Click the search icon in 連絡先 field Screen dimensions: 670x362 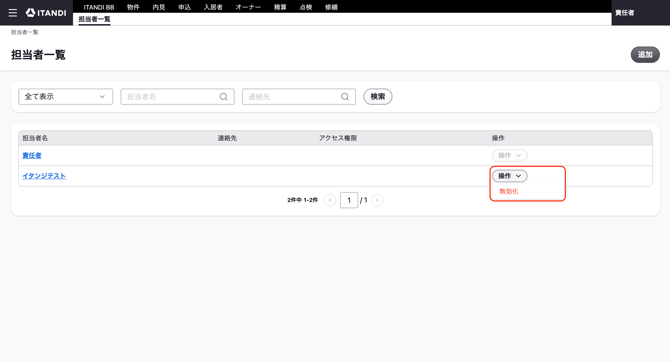[x=345, y=97]
